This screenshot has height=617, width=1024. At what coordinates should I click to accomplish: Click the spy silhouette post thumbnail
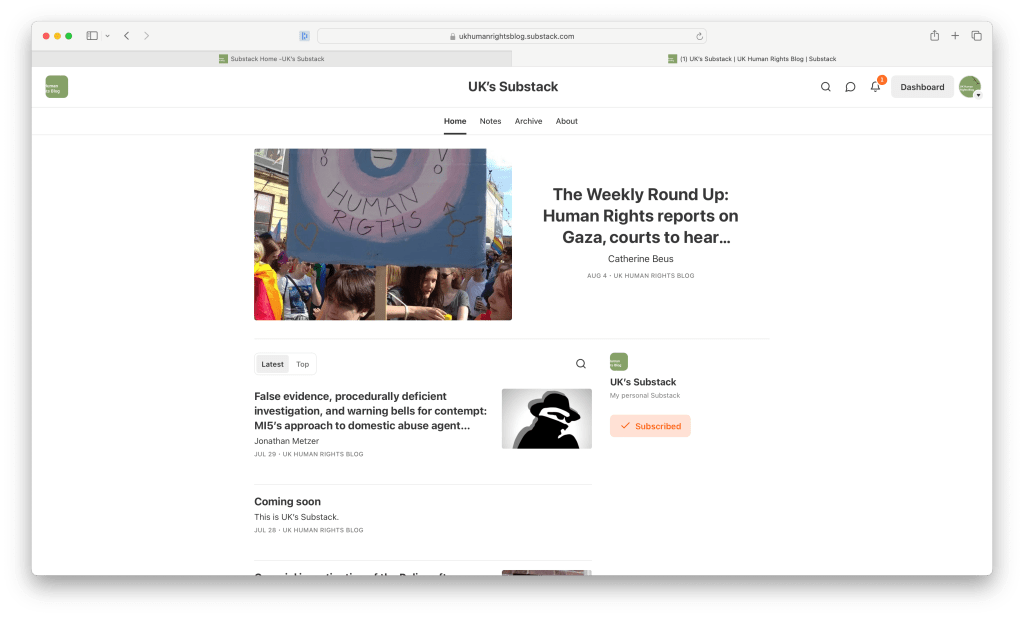[547, 419]
